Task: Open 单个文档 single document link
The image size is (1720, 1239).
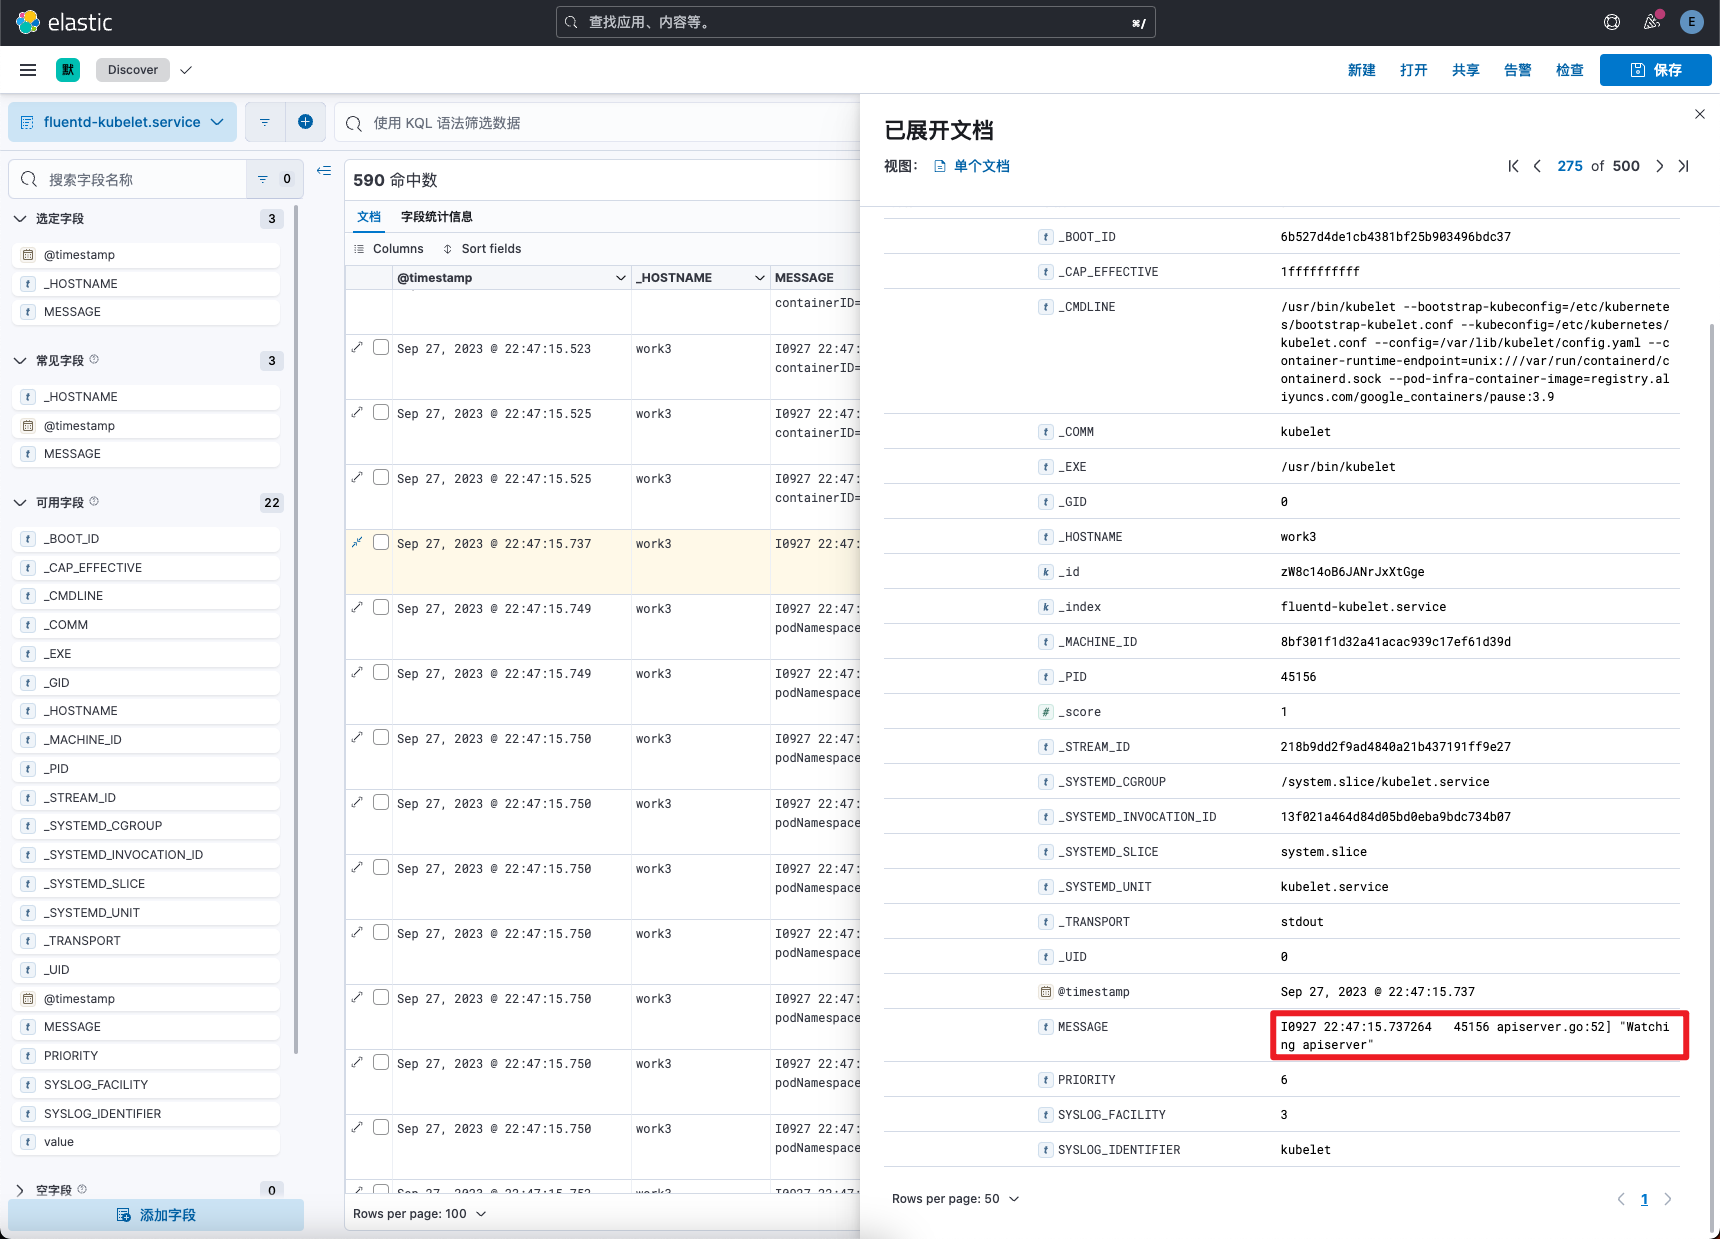Action: (x=971, y=166)
